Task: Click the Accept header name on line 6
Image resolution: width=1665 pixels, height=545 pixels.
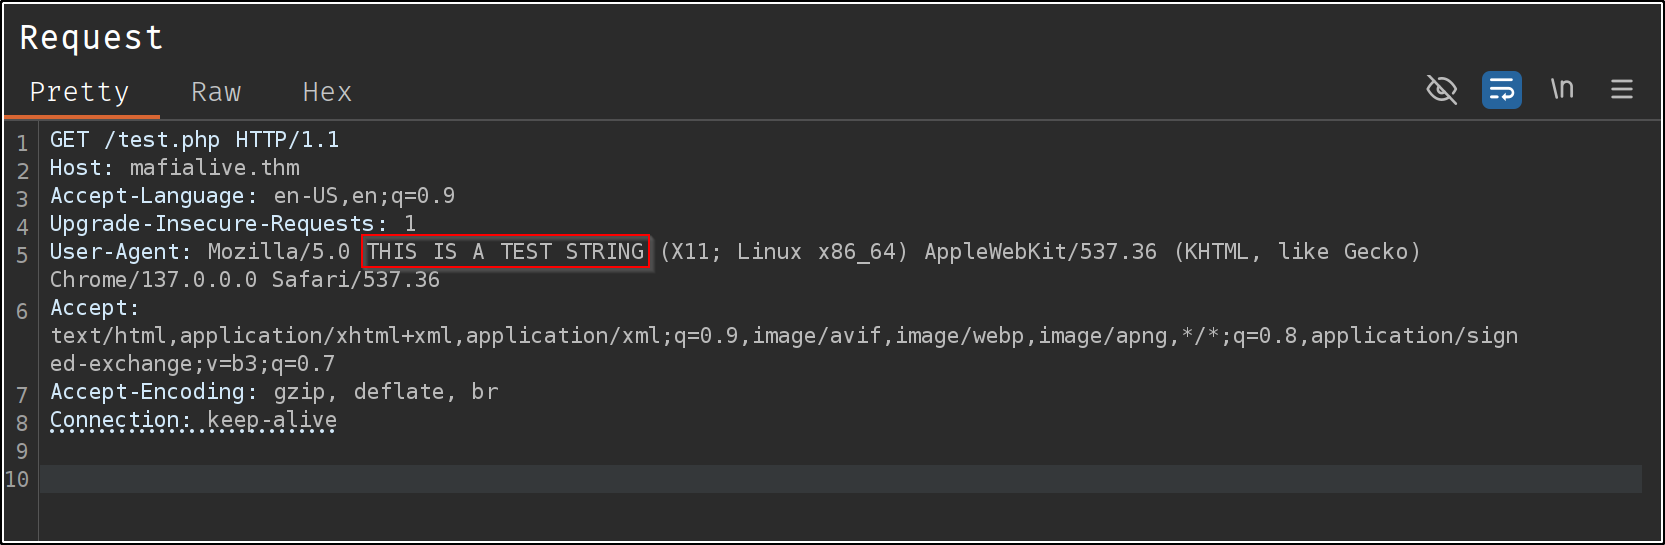Action: 94,308
